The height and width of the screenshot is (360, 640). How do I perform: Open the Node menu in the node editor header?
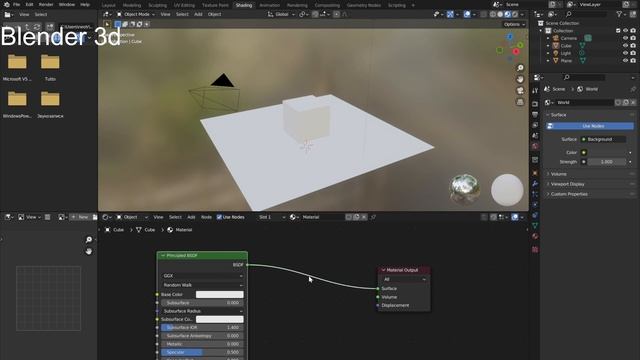[x=206, y=217]
